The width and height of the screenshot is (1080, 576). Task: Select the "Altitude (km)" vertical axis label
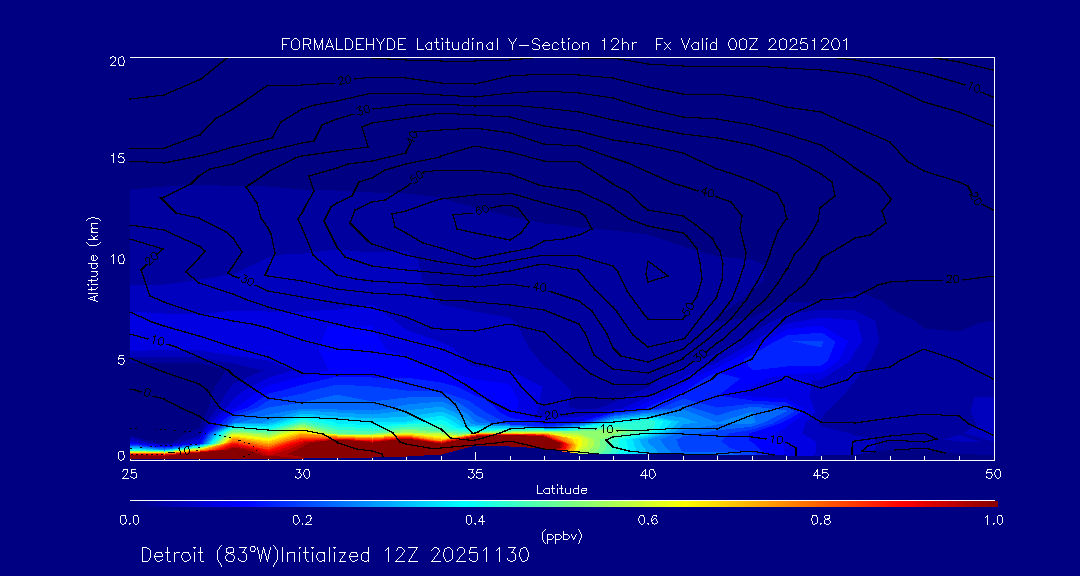94,260
